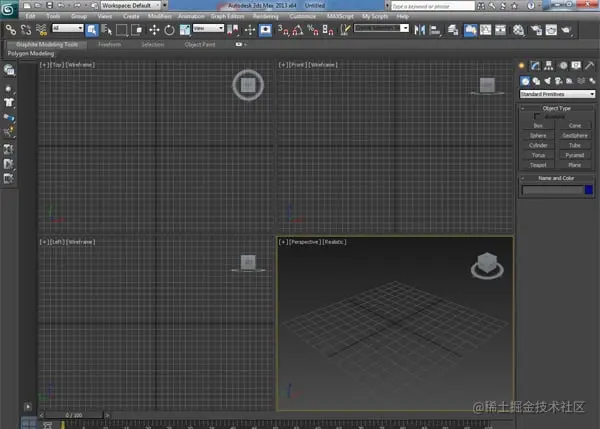Activate the Select and Move tool
The width and height of the screenshot is (600, 429).
click(x=154, y=30)
